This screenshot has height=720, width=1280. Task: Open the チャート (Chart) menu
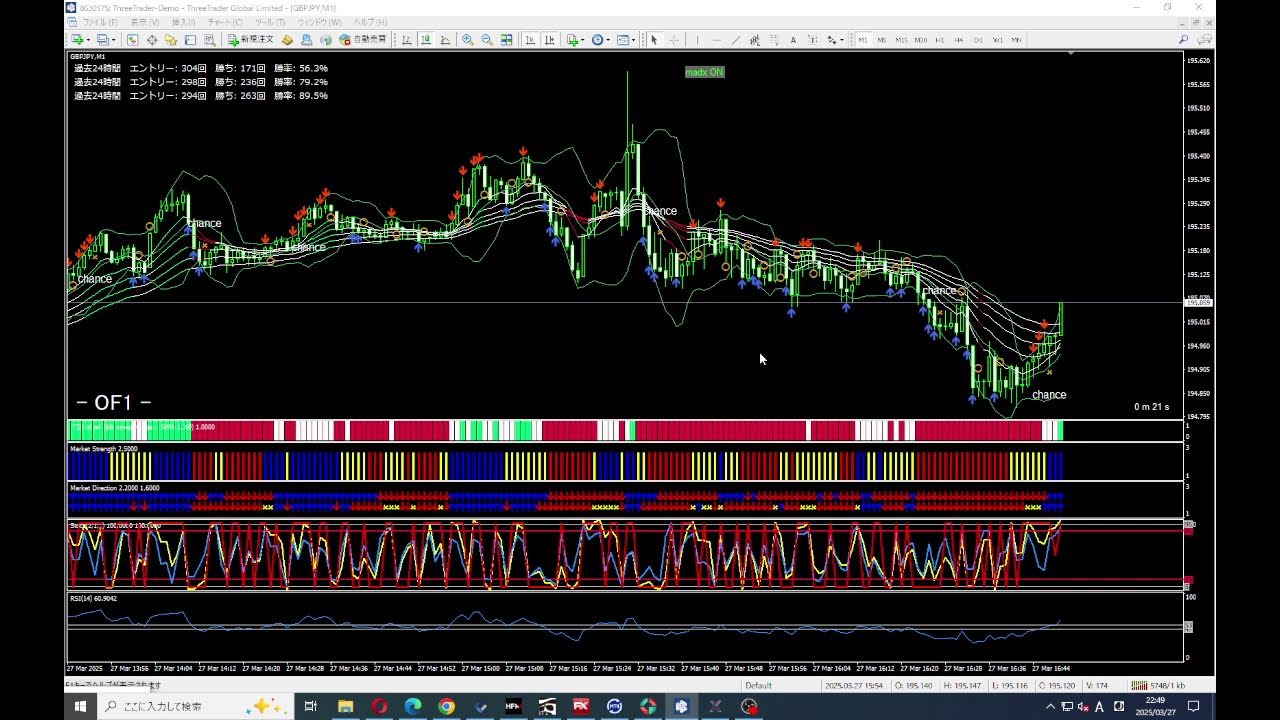pos(224,22)
